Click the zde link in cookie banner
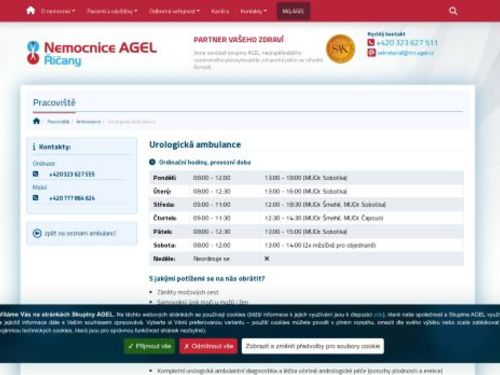 tap(378, 314)
